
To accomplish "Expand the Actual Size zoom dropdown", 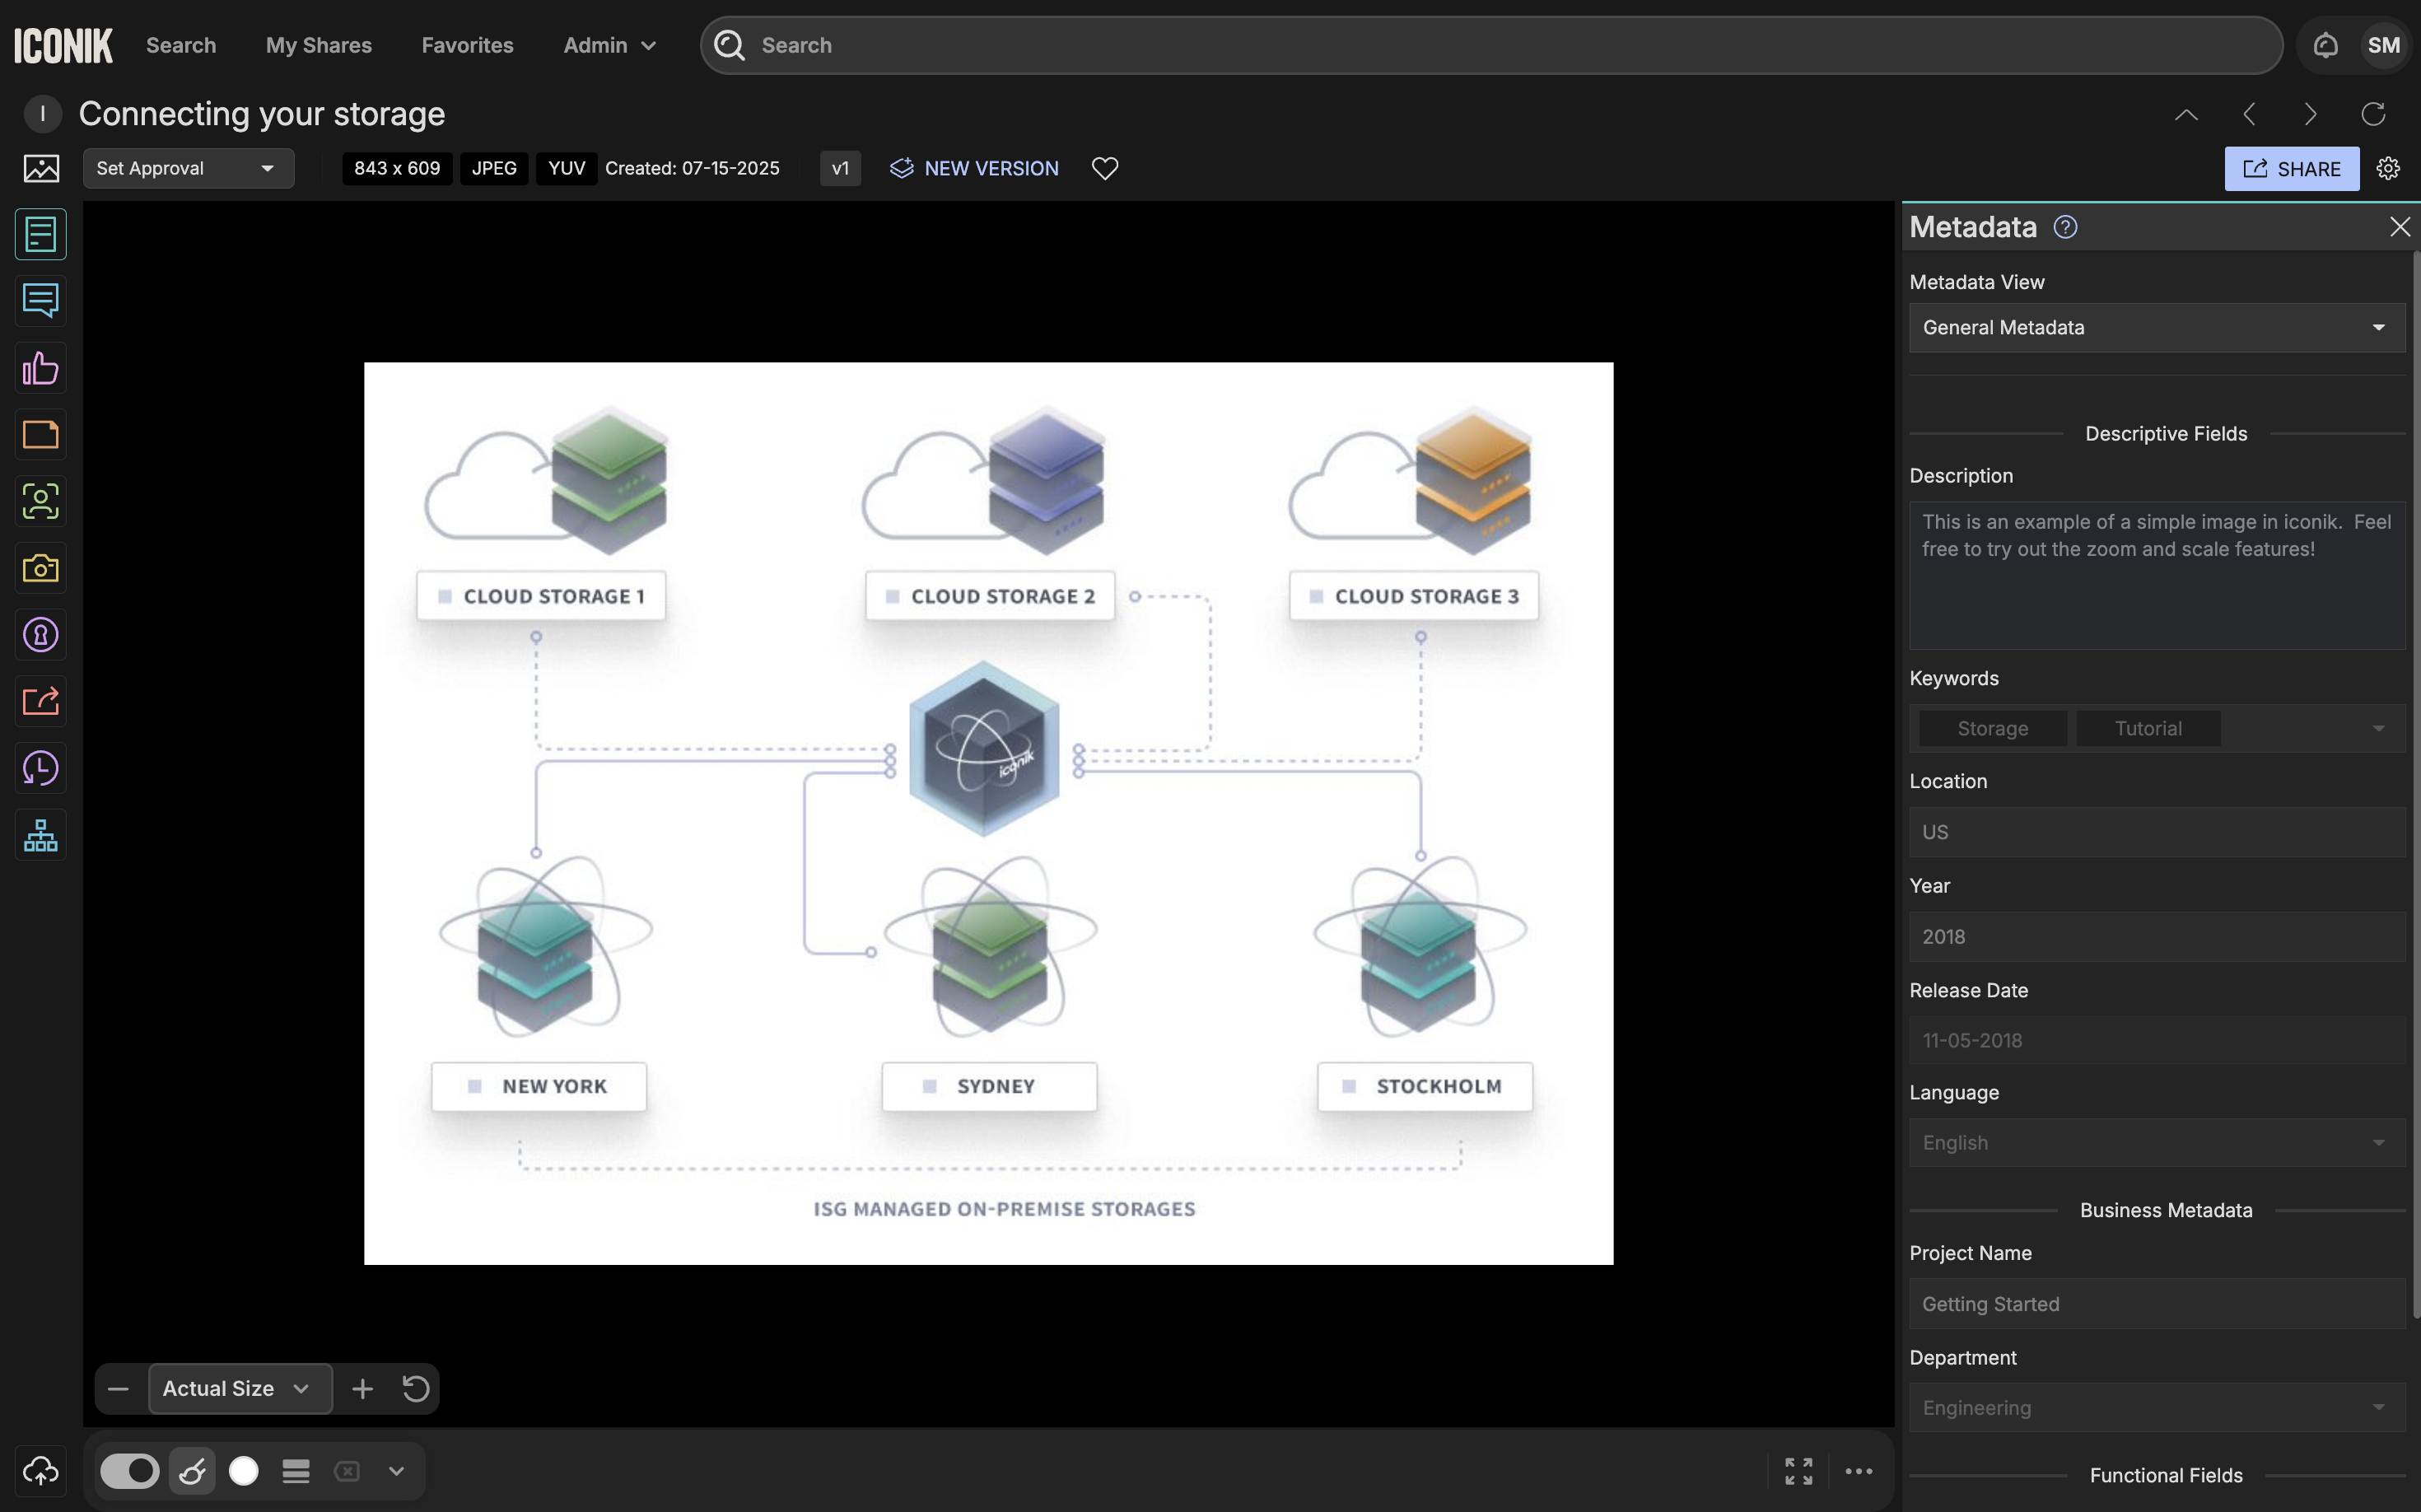I will [240, 1388].
